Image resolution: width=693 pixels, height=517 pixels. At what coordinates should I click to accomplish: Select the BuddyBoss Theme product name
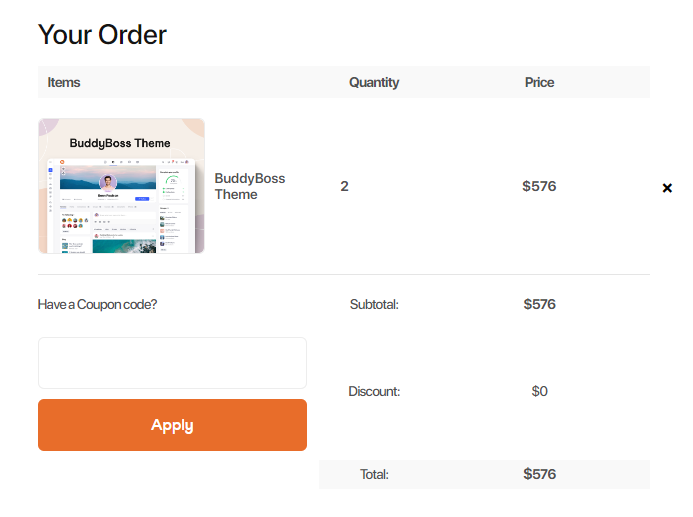point(250,186)
